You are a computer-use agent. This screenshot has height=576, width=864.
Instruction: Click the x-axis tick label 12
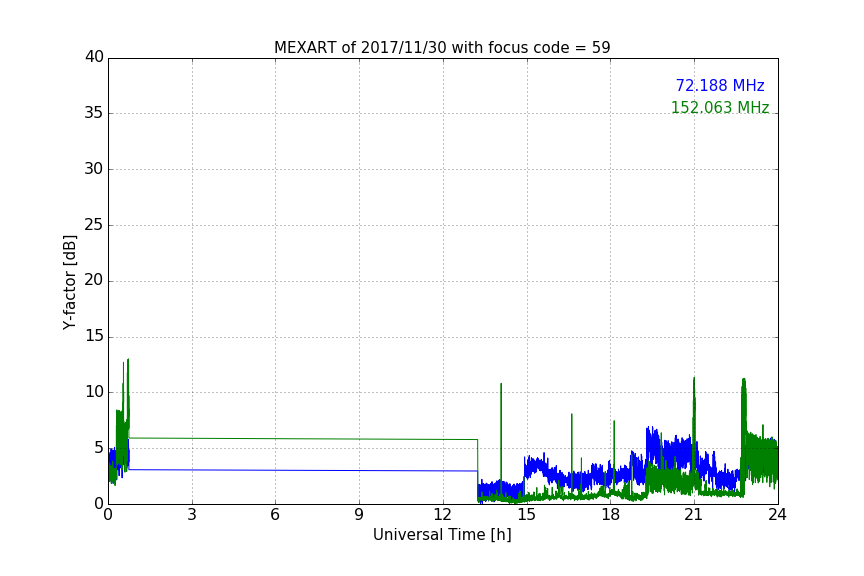click(443, 515)
